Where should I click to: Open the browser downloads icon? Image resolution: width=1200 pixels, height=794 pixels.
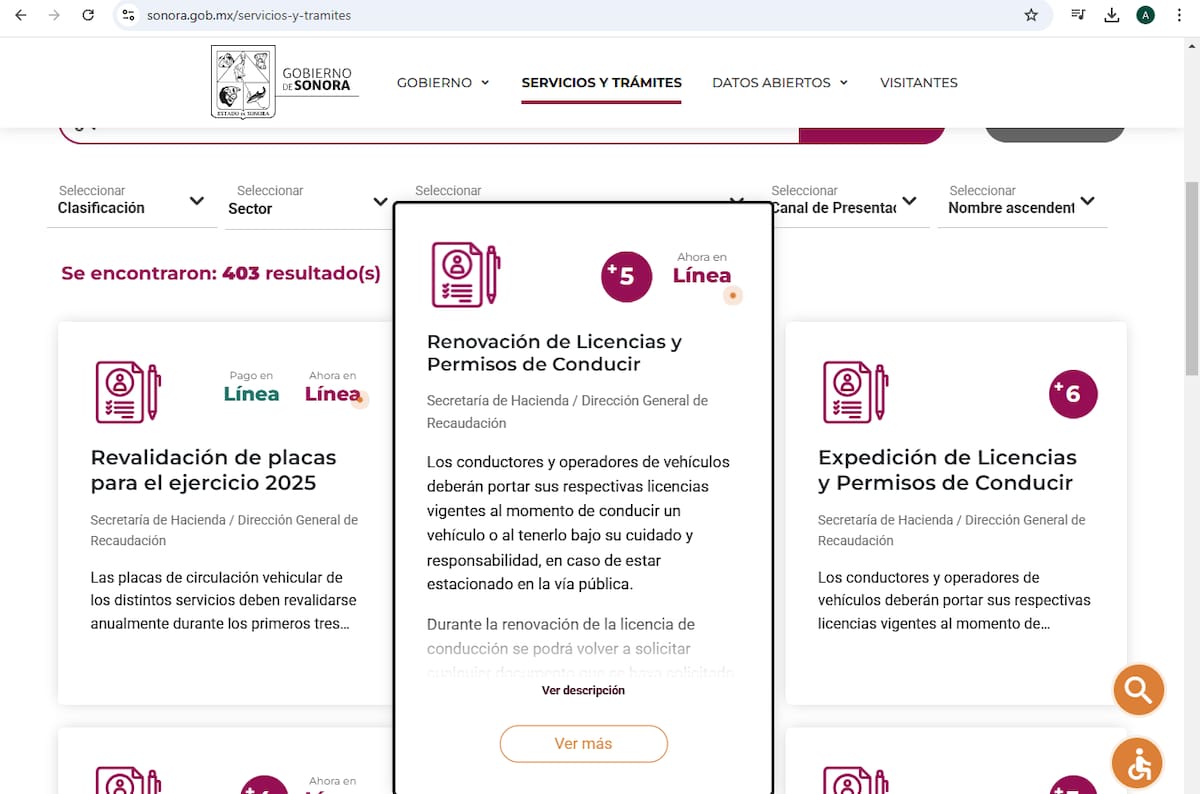point(1111,15)
